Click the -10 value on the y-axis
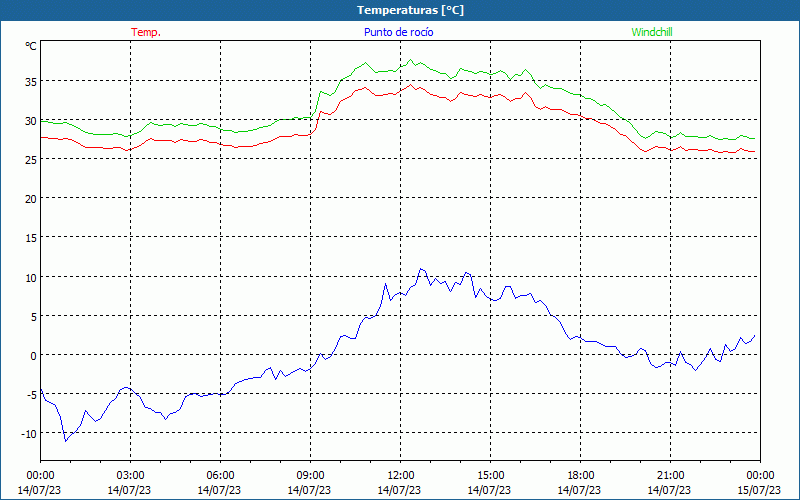Screen dimensions: 800x500 pyautogui.click(x=29, y=434)
